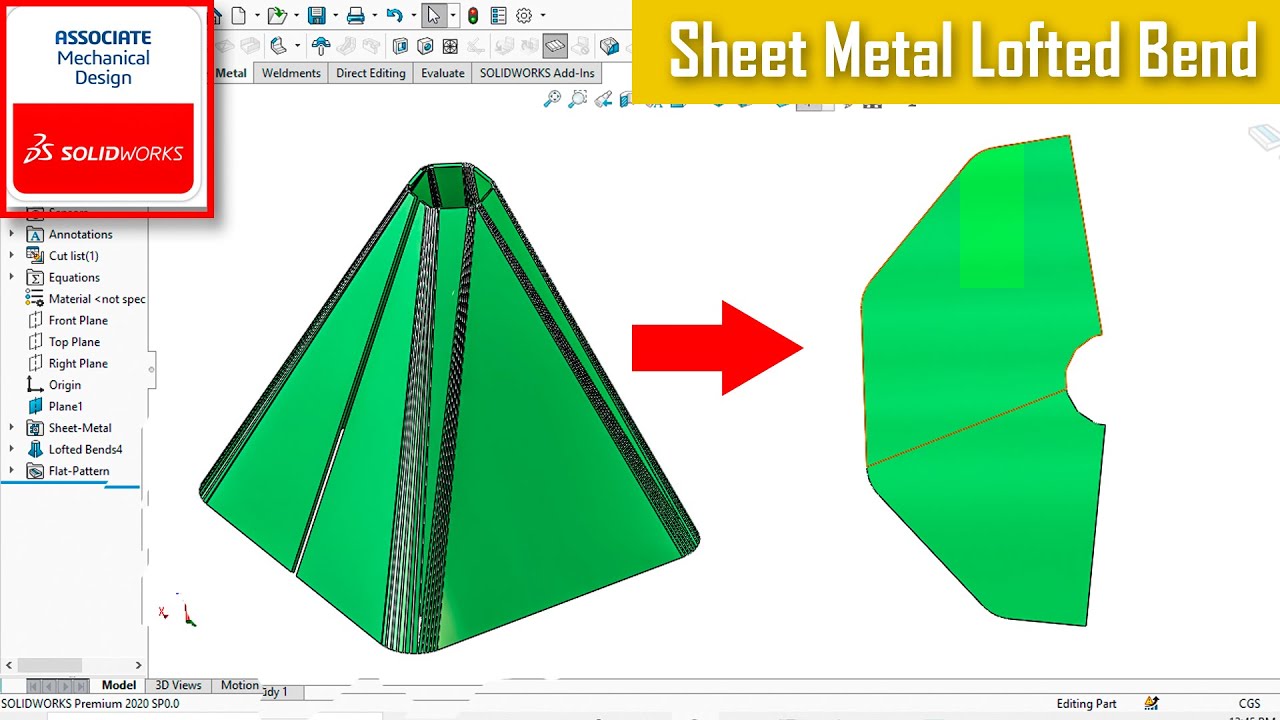Click the Undo arrow icon

coord(395,15)
